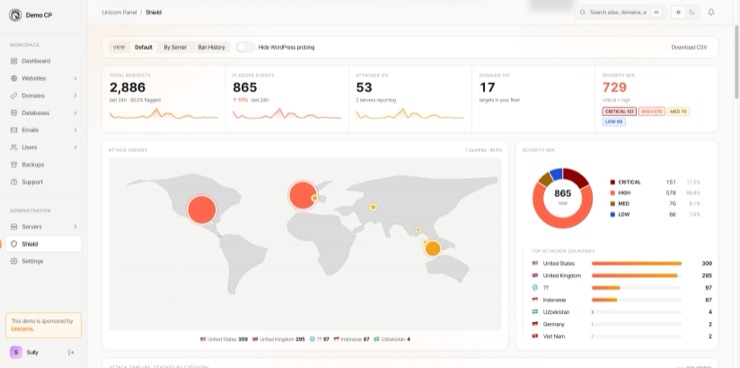Click the blue LOW legend swatch
740x368 pixels.
613,215
